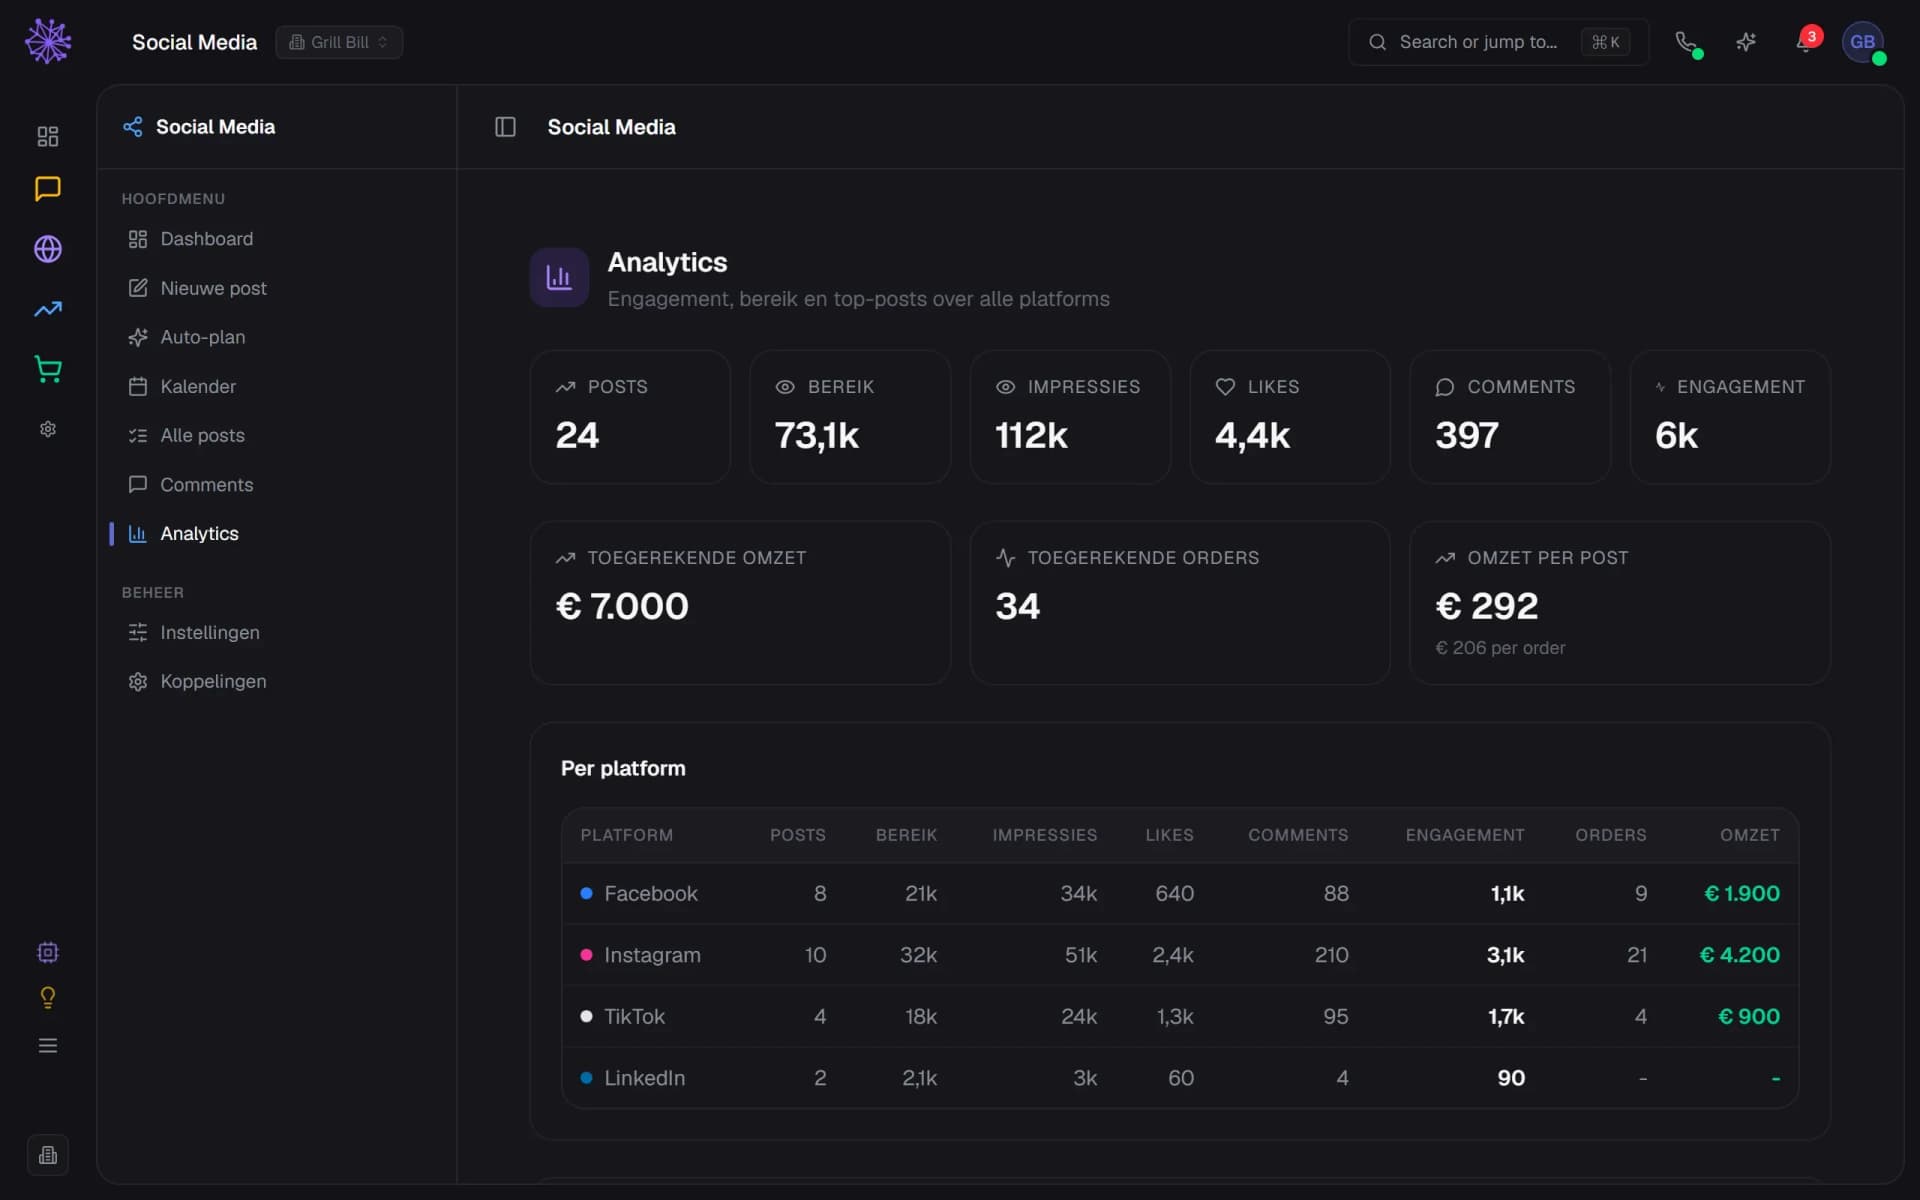Open the GB user avatar menu

click(1863, 42)
